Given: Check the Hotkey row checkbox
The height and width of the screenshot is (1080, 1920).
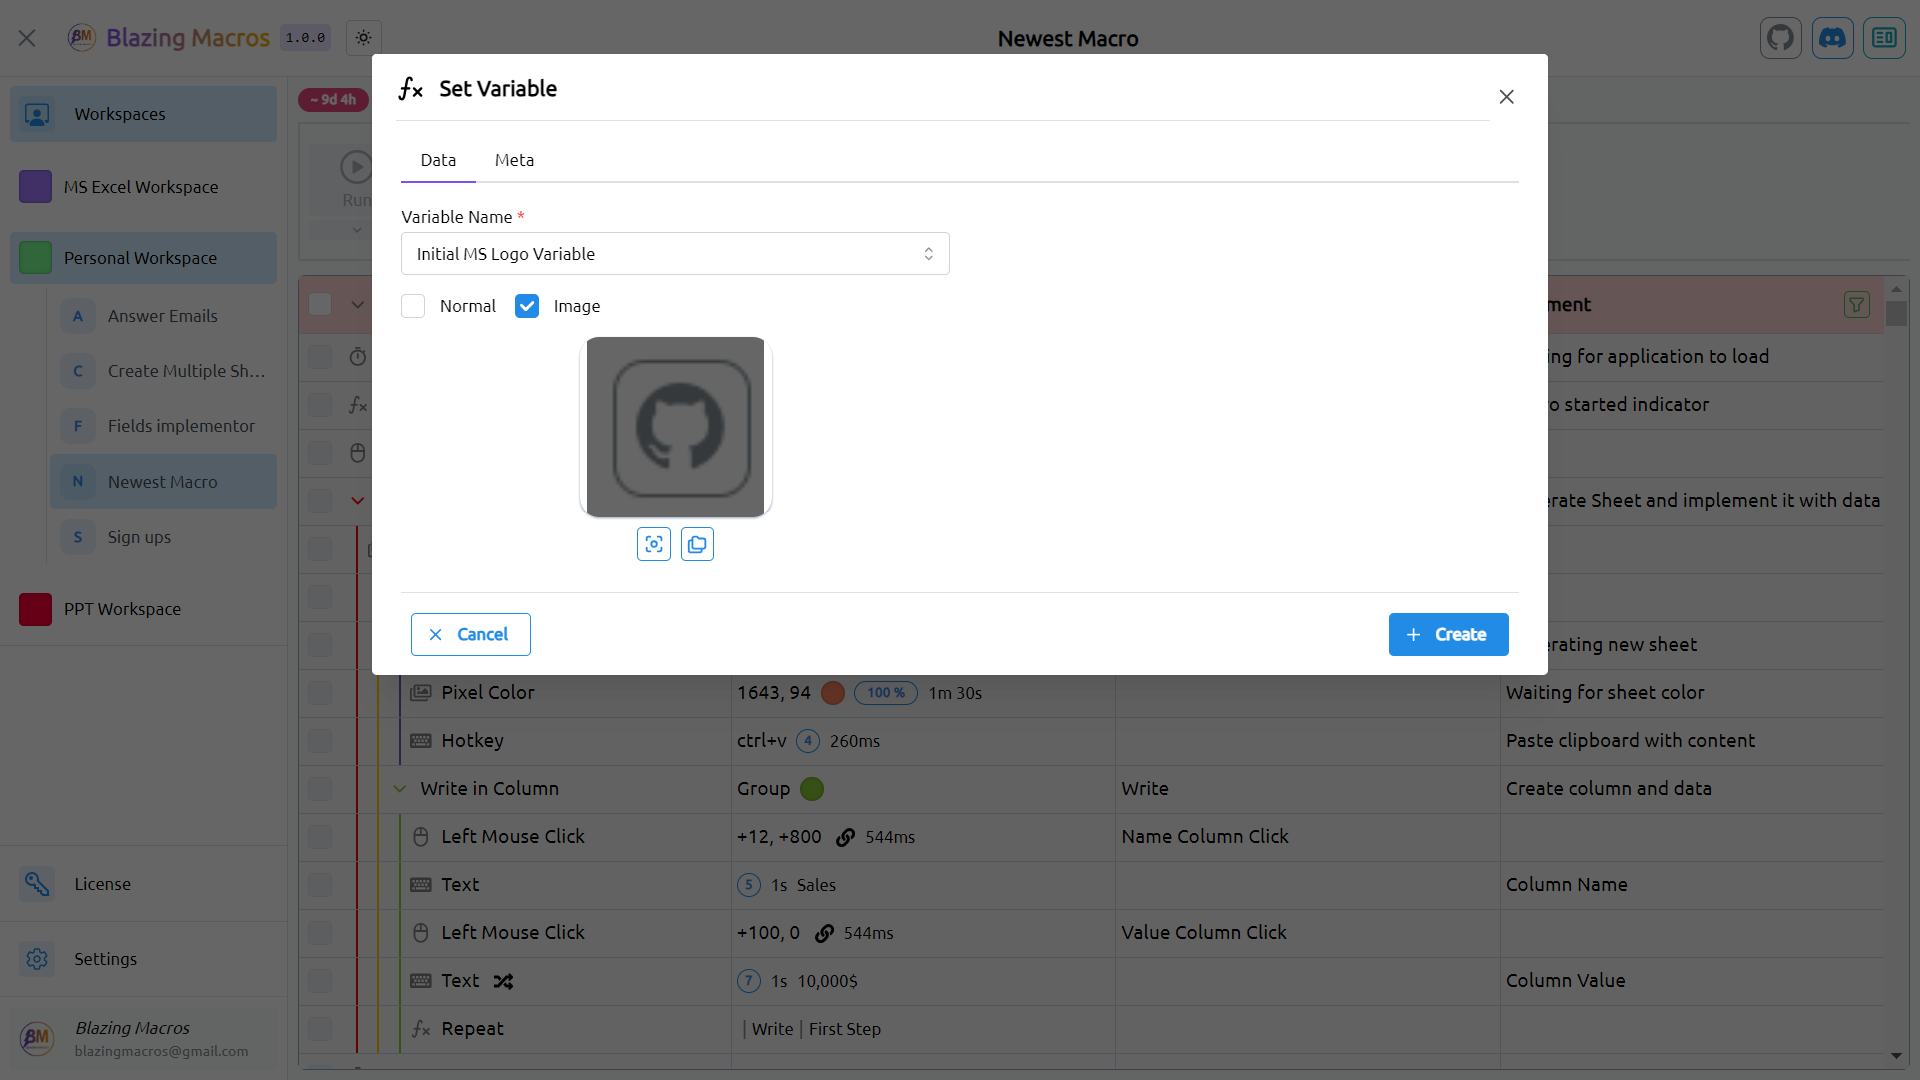Looking at the screenshot, I should [320, 741].
